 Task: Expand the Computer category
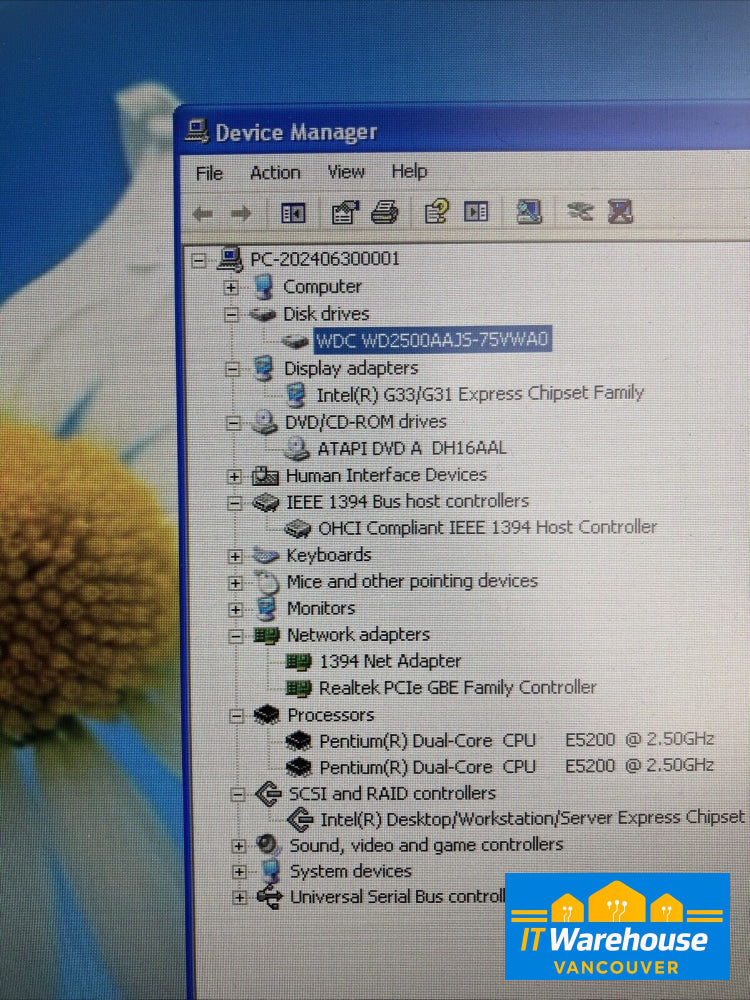(x=231, y=288)
